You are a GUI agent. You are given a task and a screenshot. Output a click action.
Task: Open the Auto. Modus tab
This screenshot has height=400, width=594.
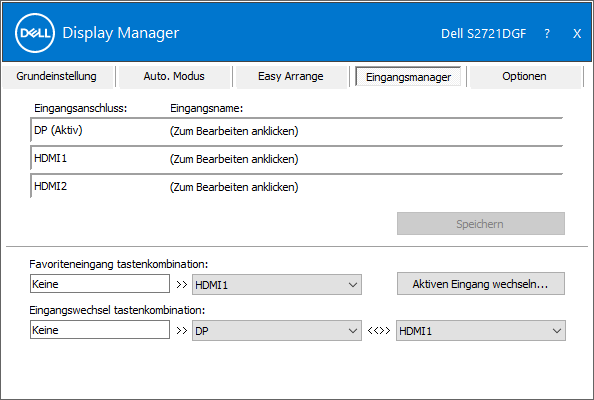point(175,77)
